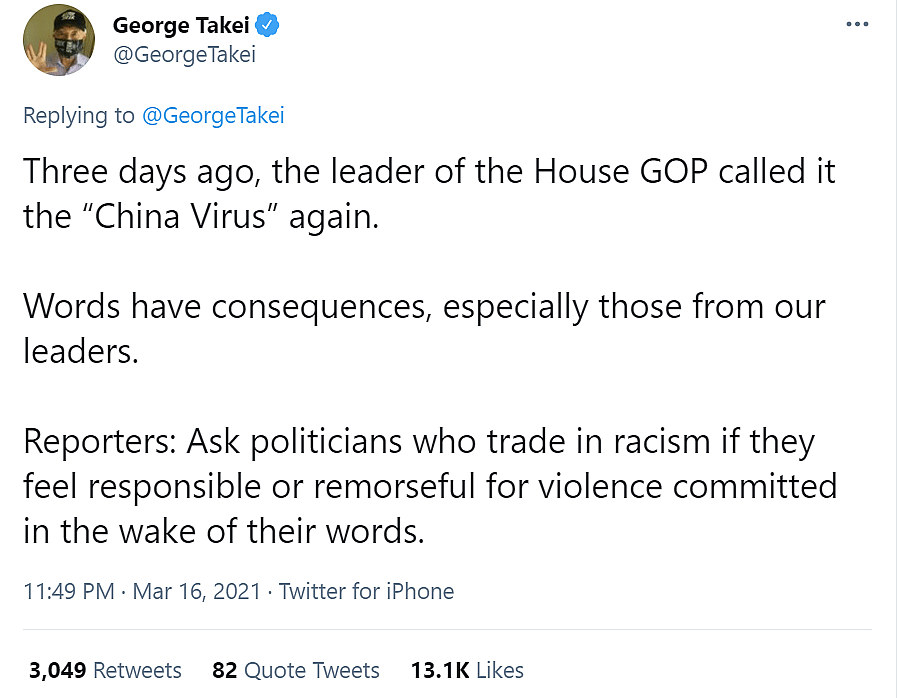Click the Mar 16, 2021 date
The image size is (899, 698).
coord(198,591)
